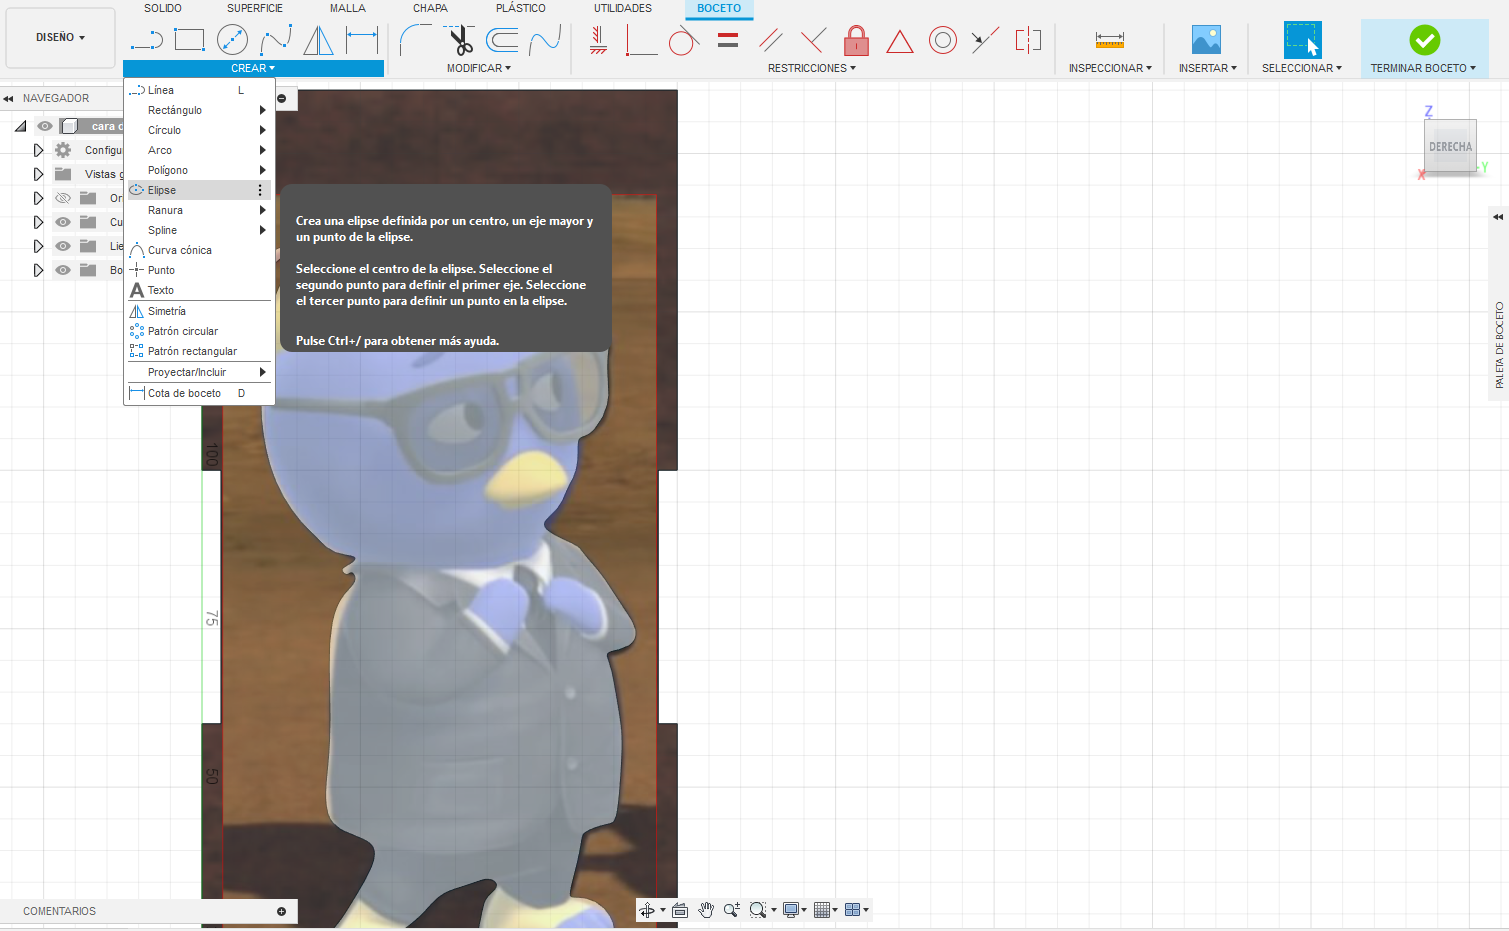Viewport: 1509px width, 931px height.
Task: Click the Mirror tool icon in the toolbar
Action: (318, 40)
